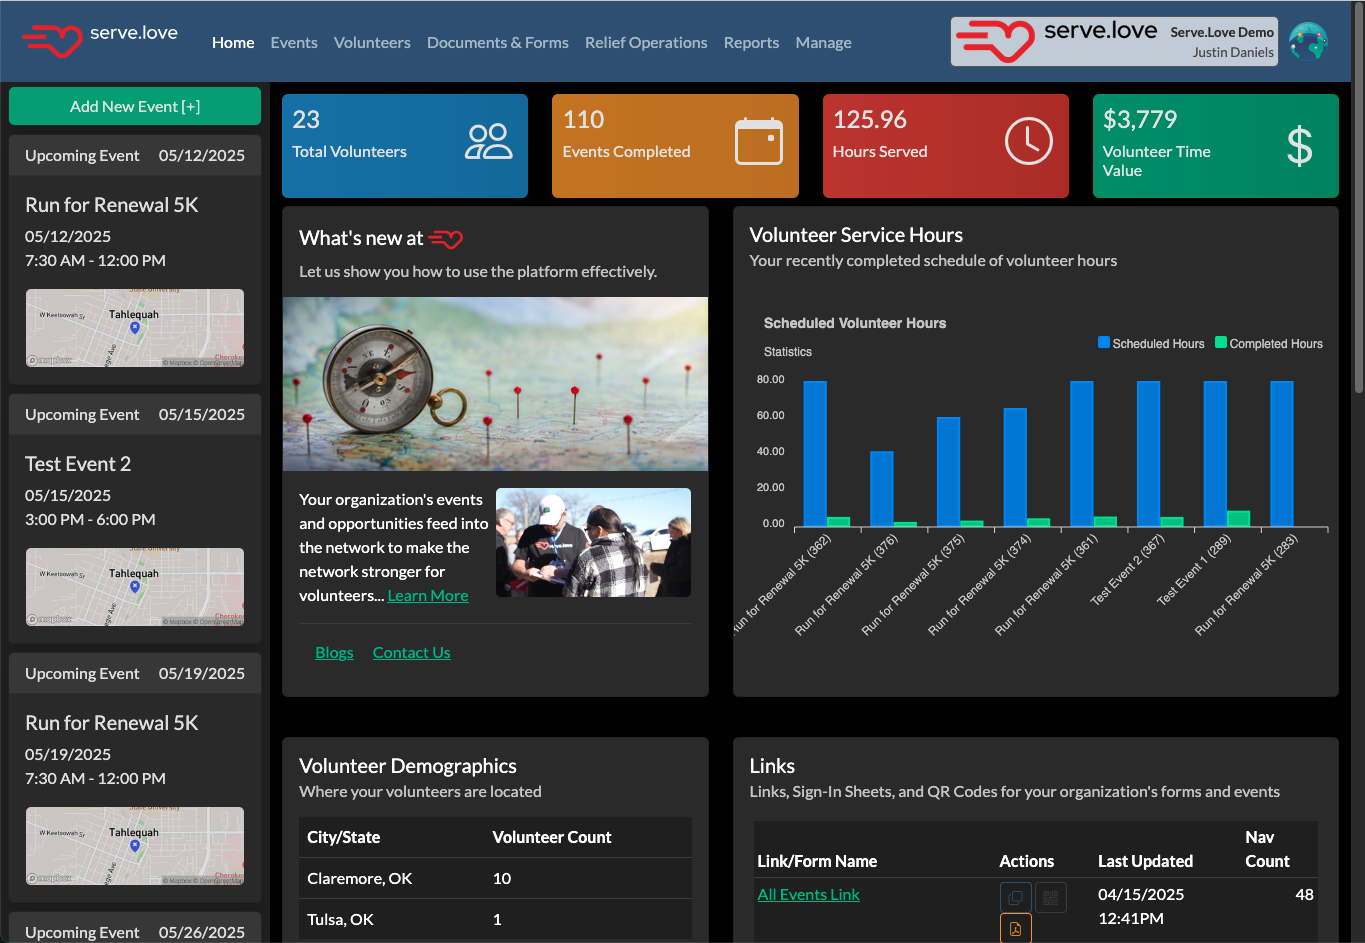Open QR code for All Events Link
1365x943 pixels.
[1050, 897]
